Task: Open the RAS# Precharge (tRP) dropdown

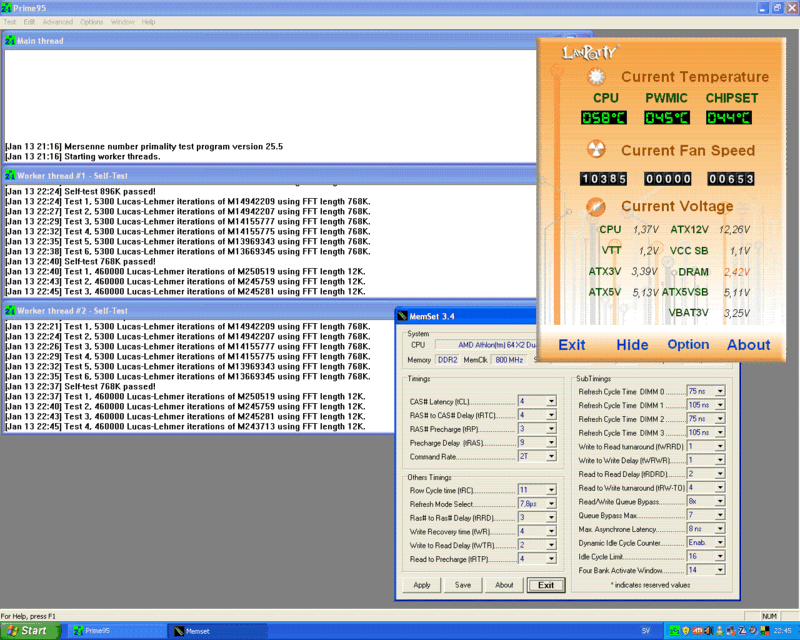Action: click(551, 429)
